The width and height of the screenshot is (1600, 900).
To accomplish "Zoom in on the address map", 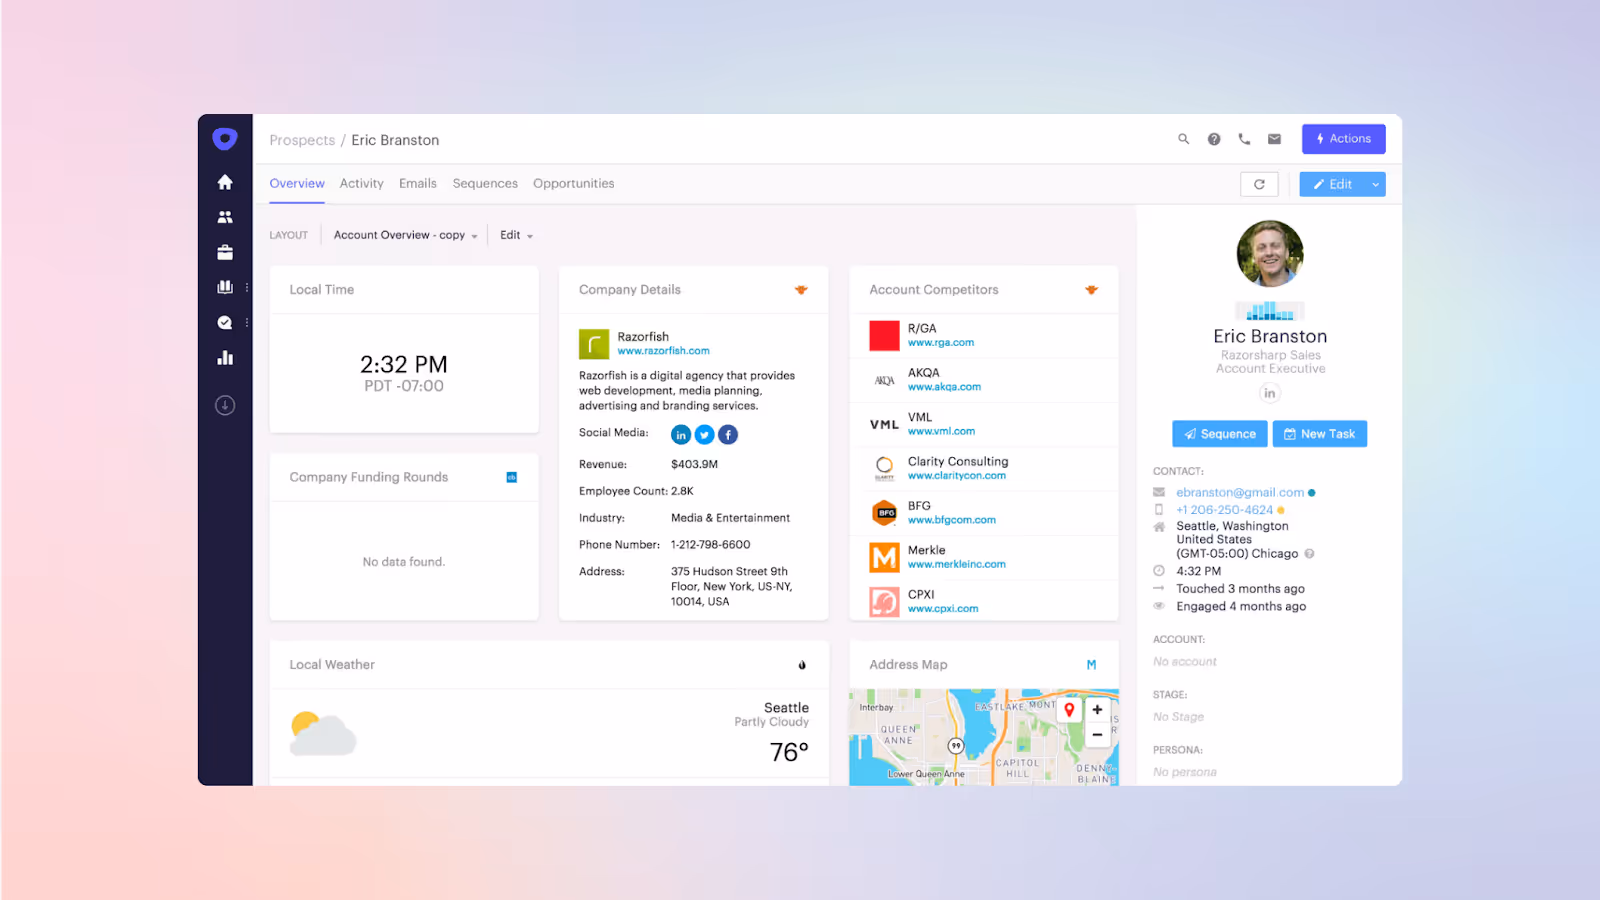I will click(1097, 710).
